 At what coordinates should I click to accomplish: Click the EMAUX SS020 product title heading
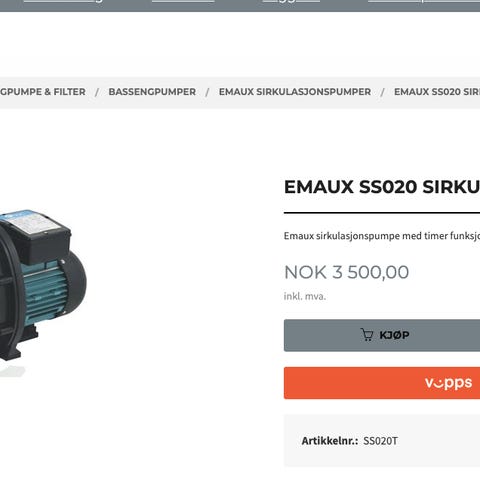point(382,187)
